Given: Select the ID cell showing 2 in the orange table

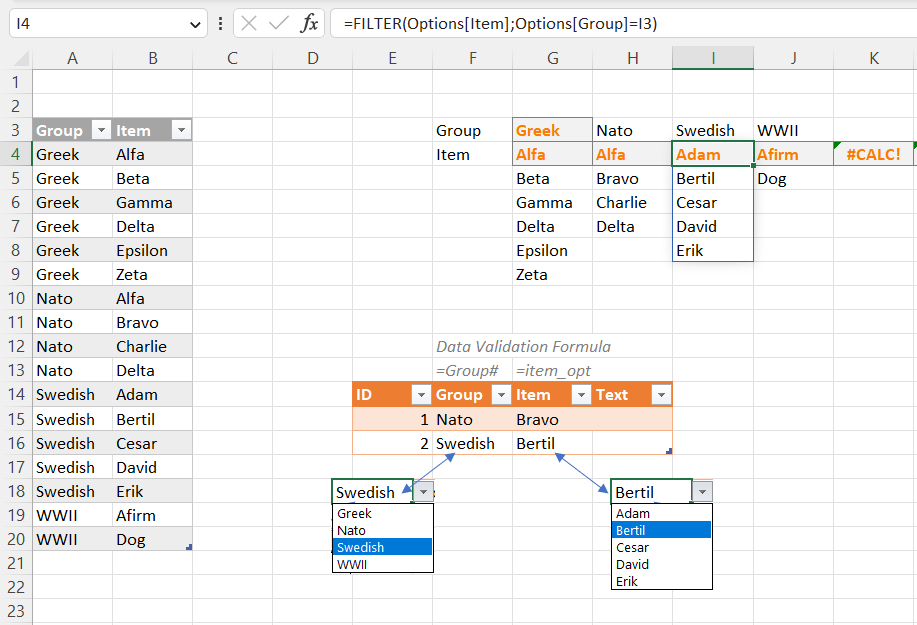Looking at the screenshot, I should pos(392,443).
